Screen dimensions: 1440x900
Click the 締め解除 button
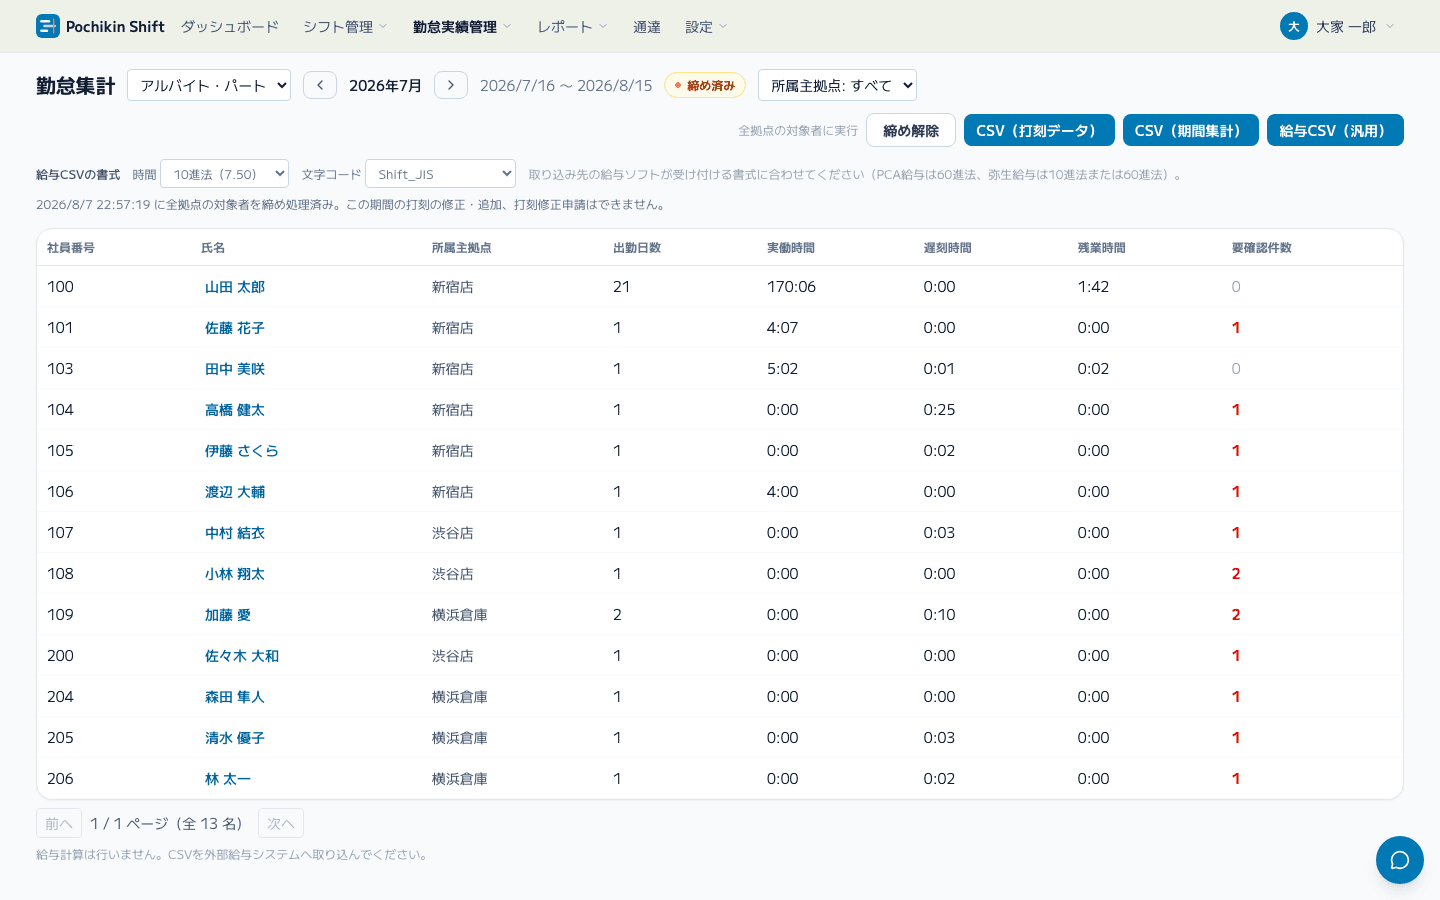pyautogui.click(x=911, y=130)
